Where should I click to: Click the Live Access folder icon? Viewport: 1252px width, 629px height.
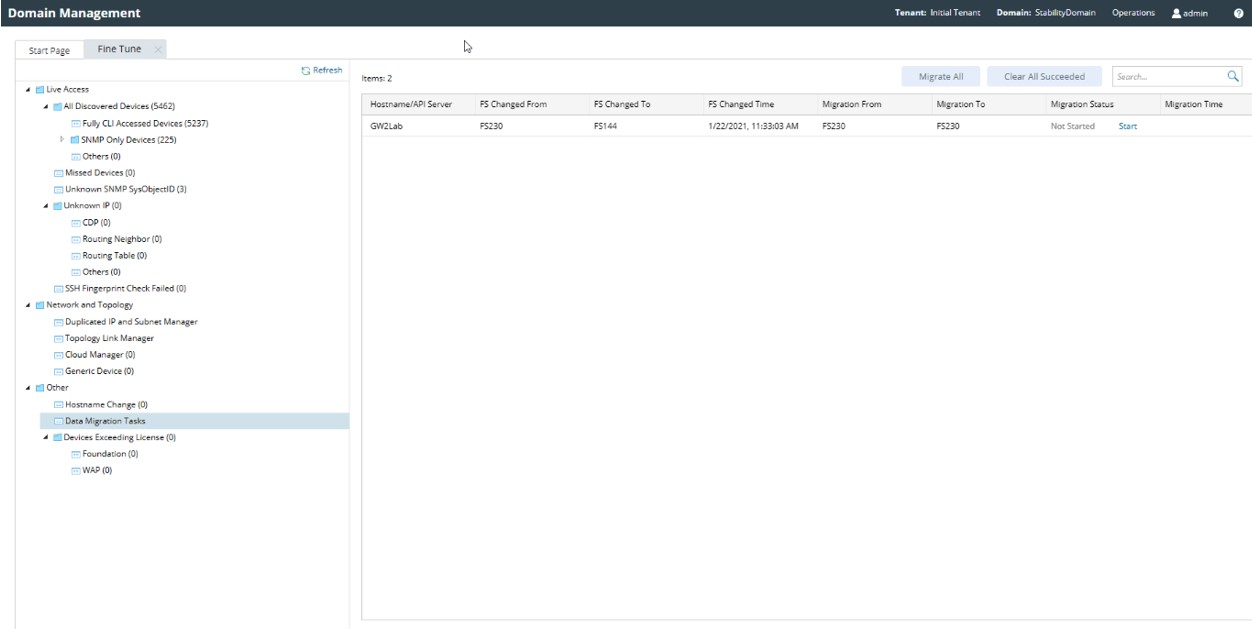click(40, 90)
